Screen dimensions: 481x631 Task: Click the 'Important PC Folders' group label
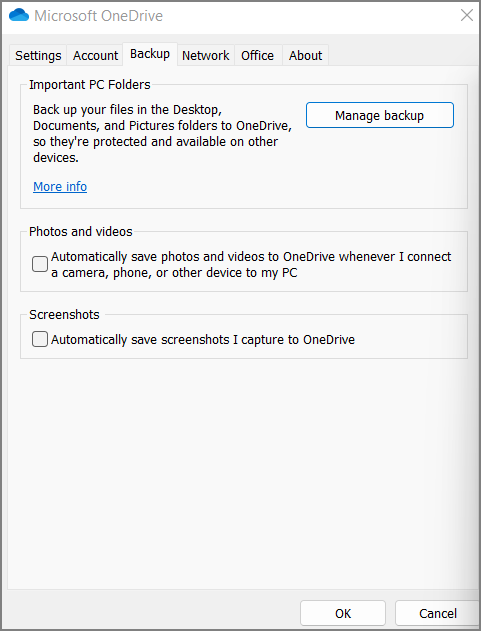[90, 85]
